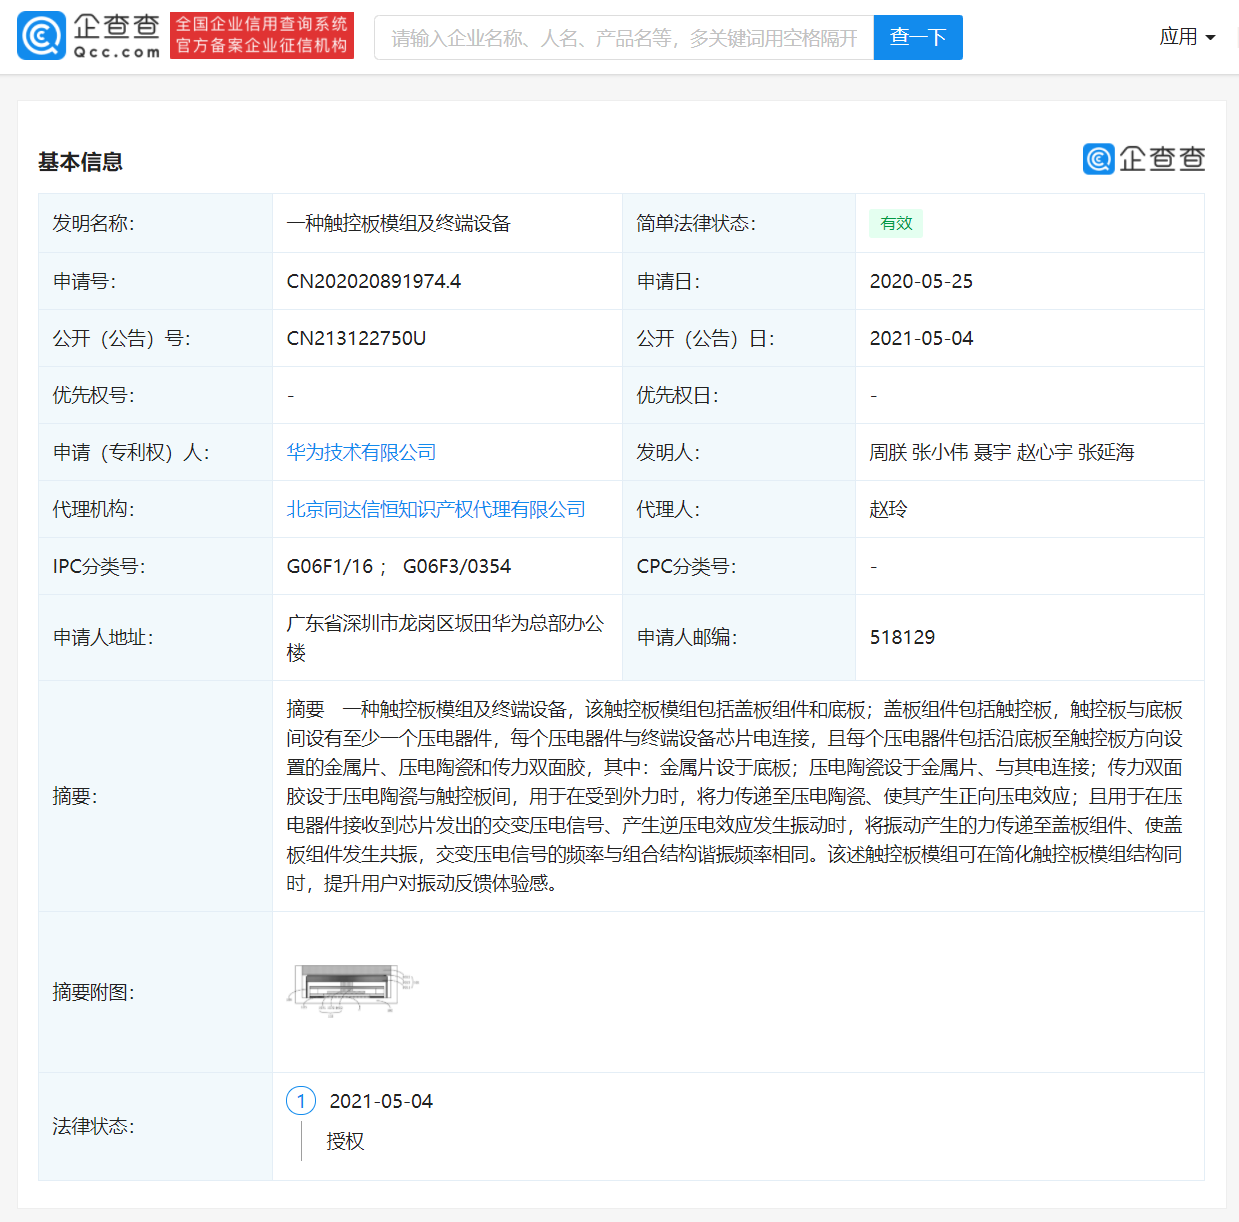Expand the 应用 chevron at top right
The width and height of the screenshot is (1239, 1222).
coord(1211,39)
